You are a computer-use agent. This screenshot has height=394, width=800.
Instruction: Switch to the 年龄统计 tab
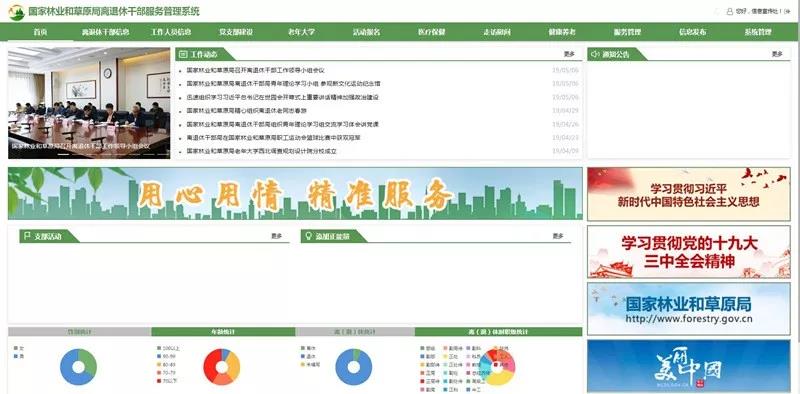(x=223, y=332)
